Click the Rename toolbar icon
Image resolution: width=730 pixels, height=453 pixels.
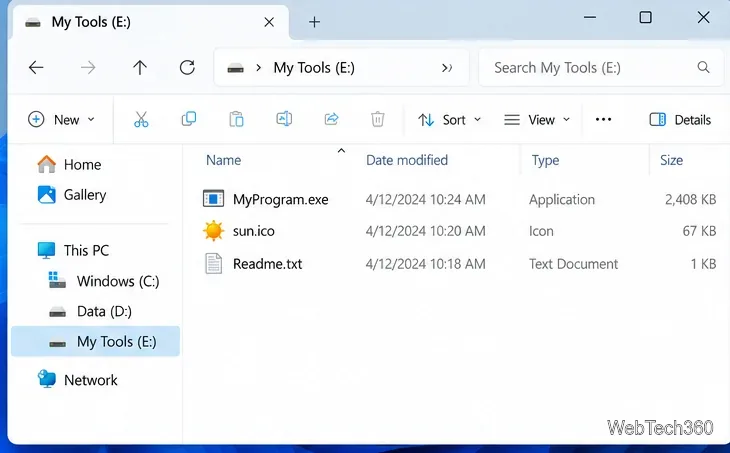[284, 120]
